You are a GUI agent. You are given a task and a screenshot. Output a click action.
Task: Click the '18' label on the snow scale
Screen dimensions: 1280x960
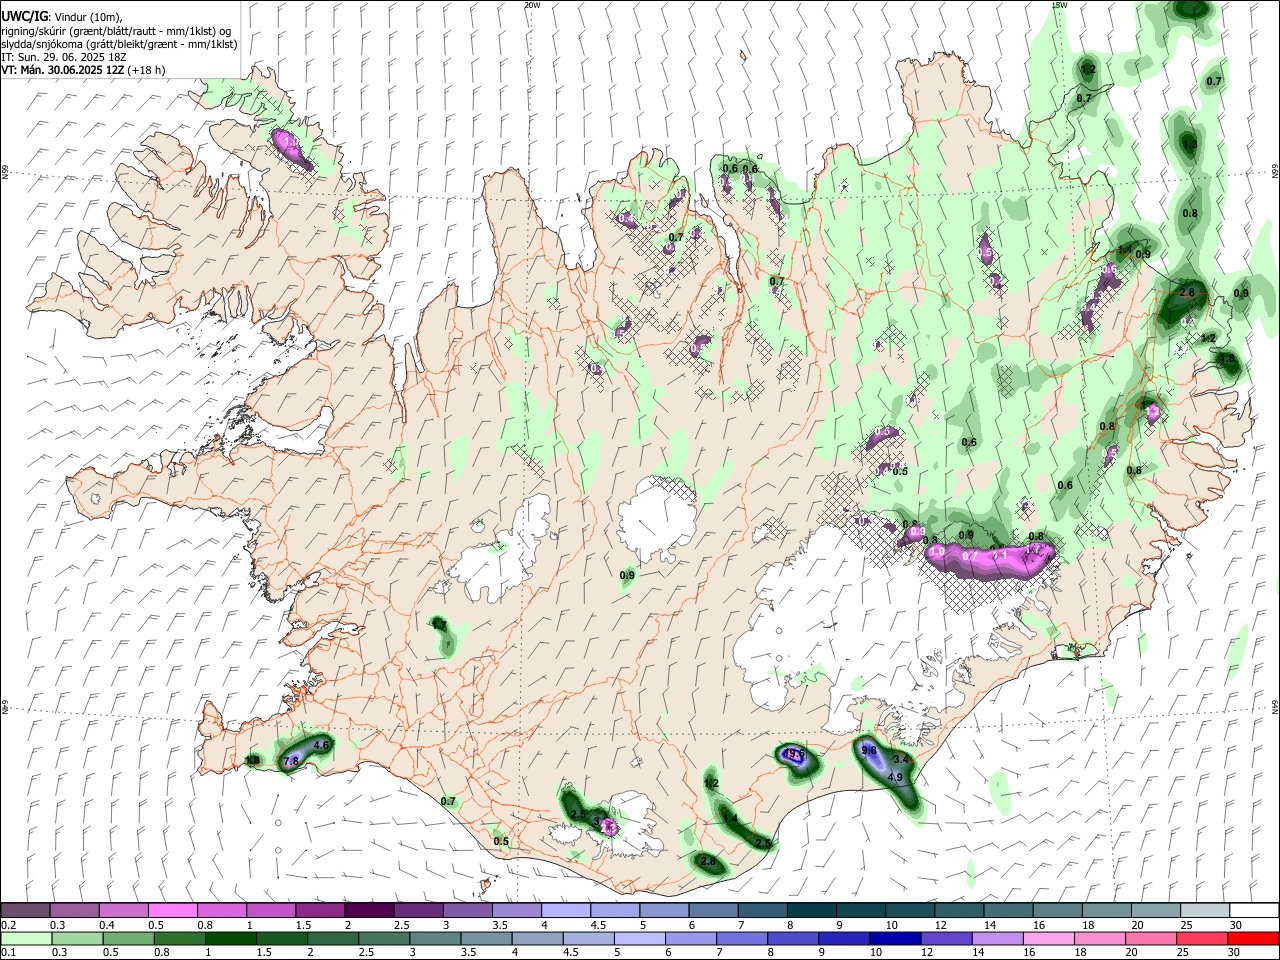[1086, 924]
